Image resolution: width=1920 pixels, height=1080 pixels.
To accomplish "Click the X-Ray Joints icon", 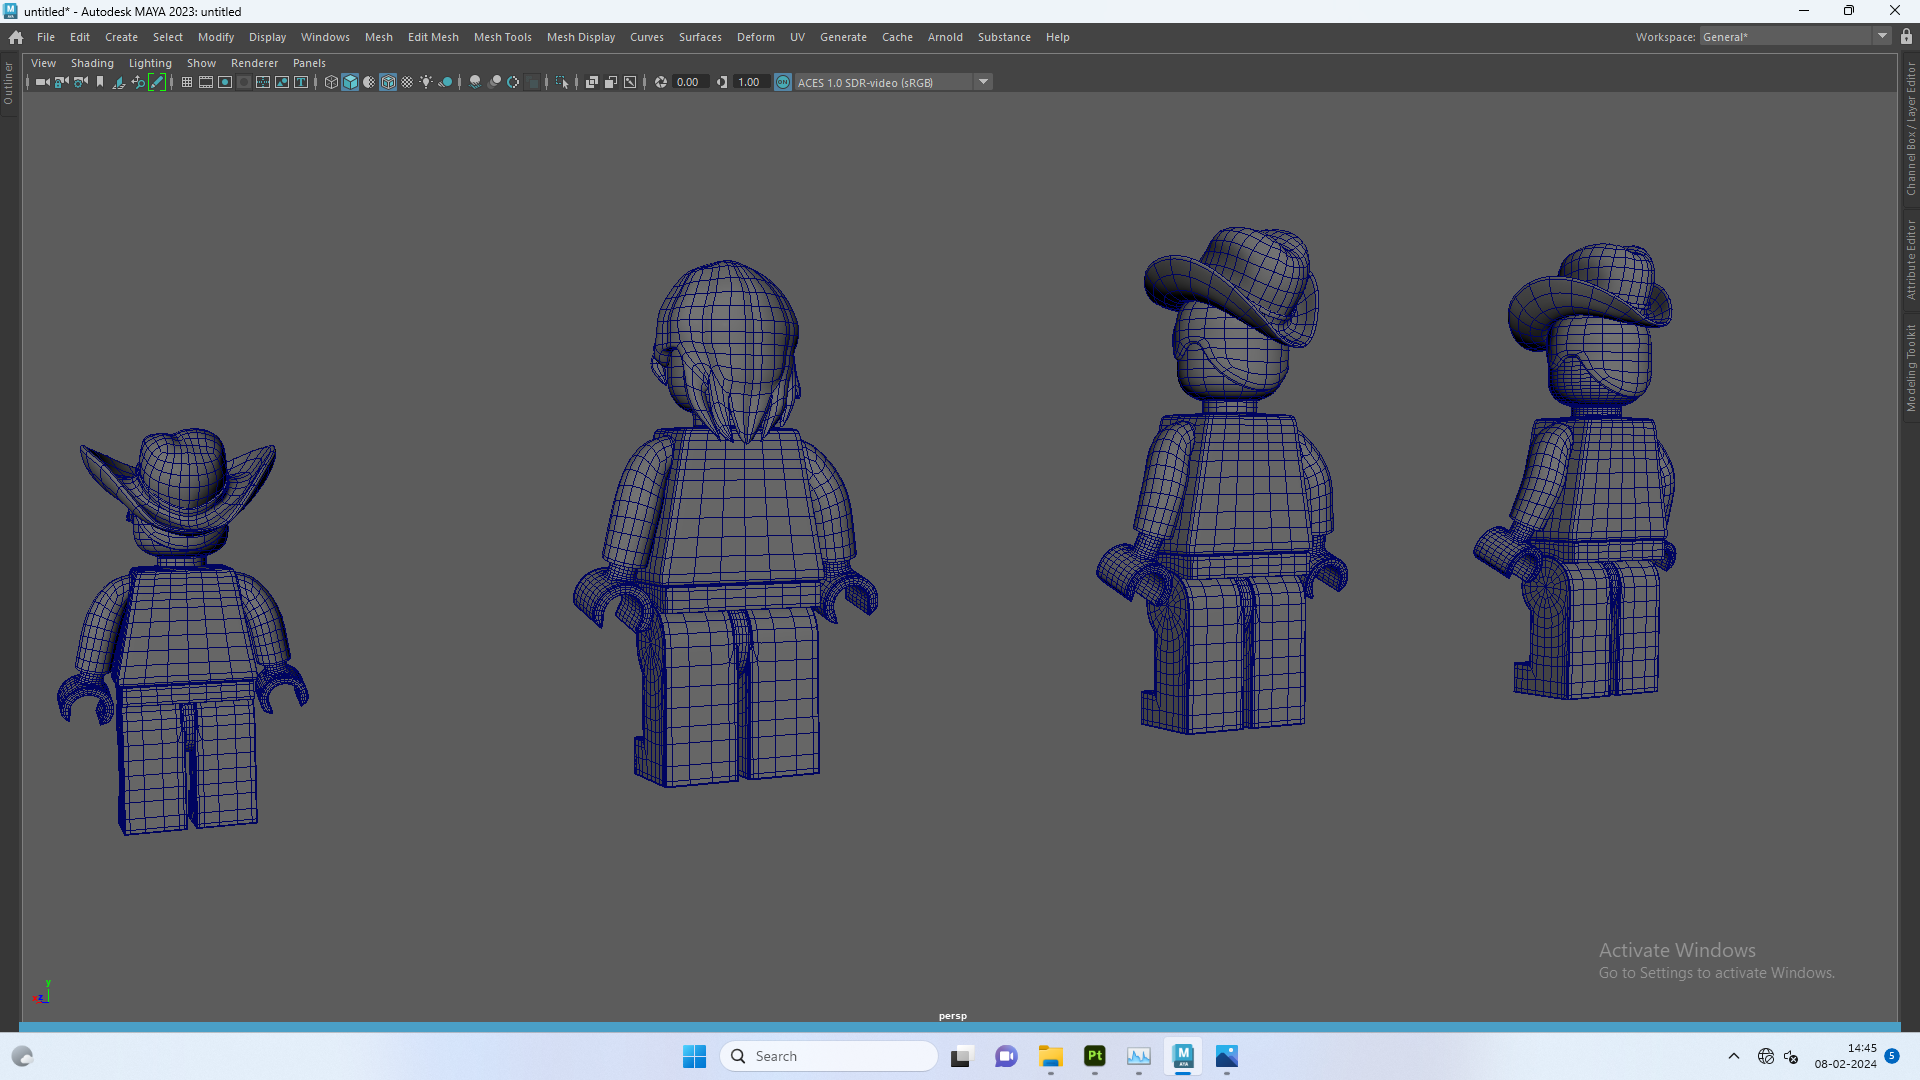I will pos(630,82).
